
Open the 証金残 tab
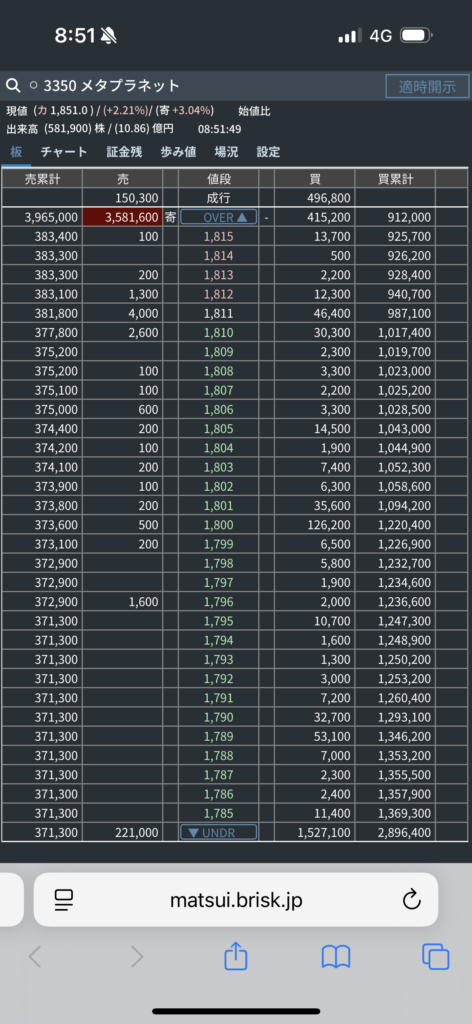tap(124, 152)
